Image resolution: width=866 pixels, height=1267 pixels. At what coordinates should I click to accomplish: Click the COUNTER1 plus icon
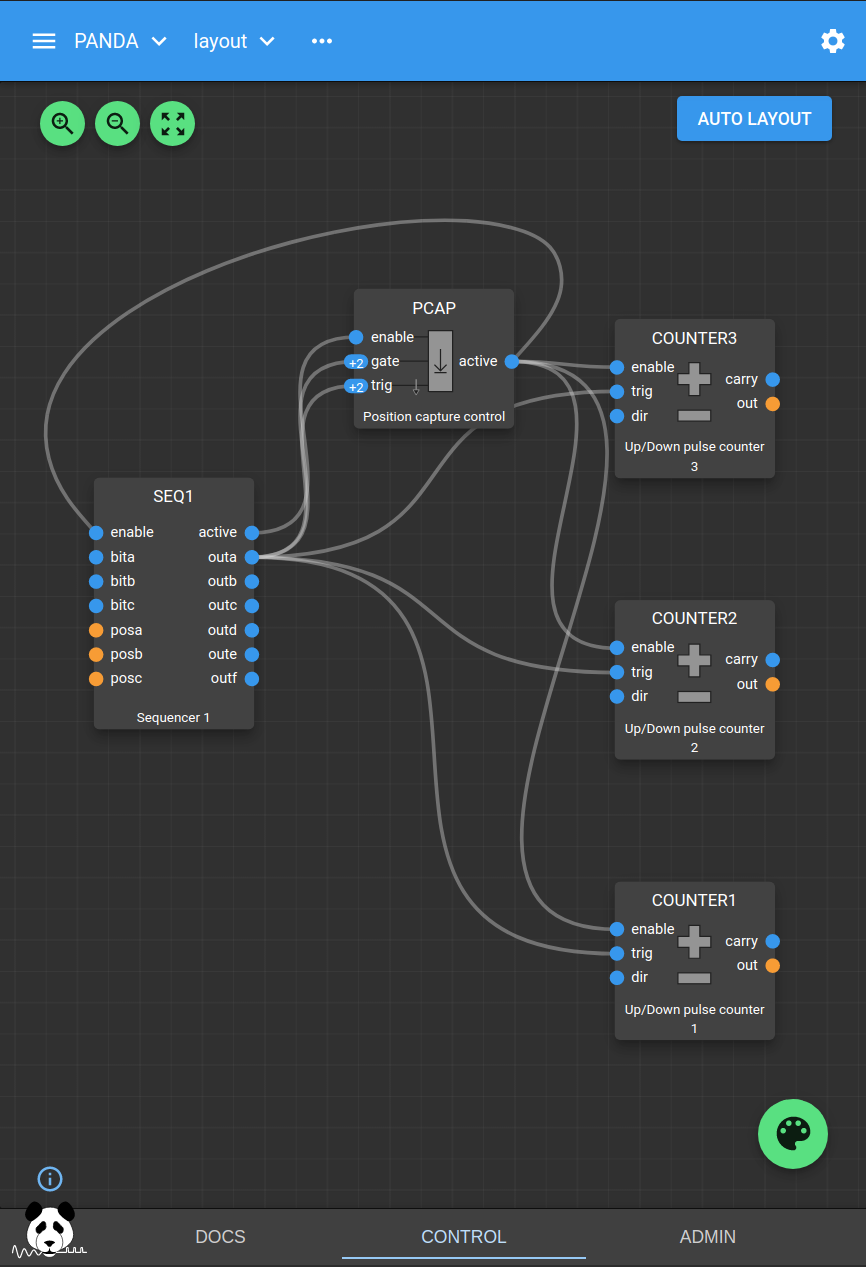[x=694, y=941]
